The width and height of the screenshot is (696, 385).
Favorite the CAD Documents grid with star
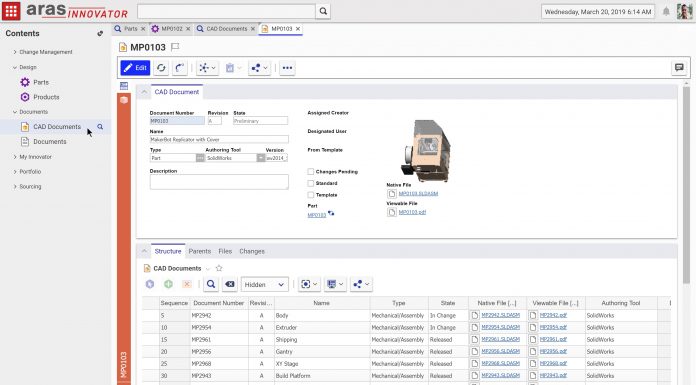(x=219, y=268)
